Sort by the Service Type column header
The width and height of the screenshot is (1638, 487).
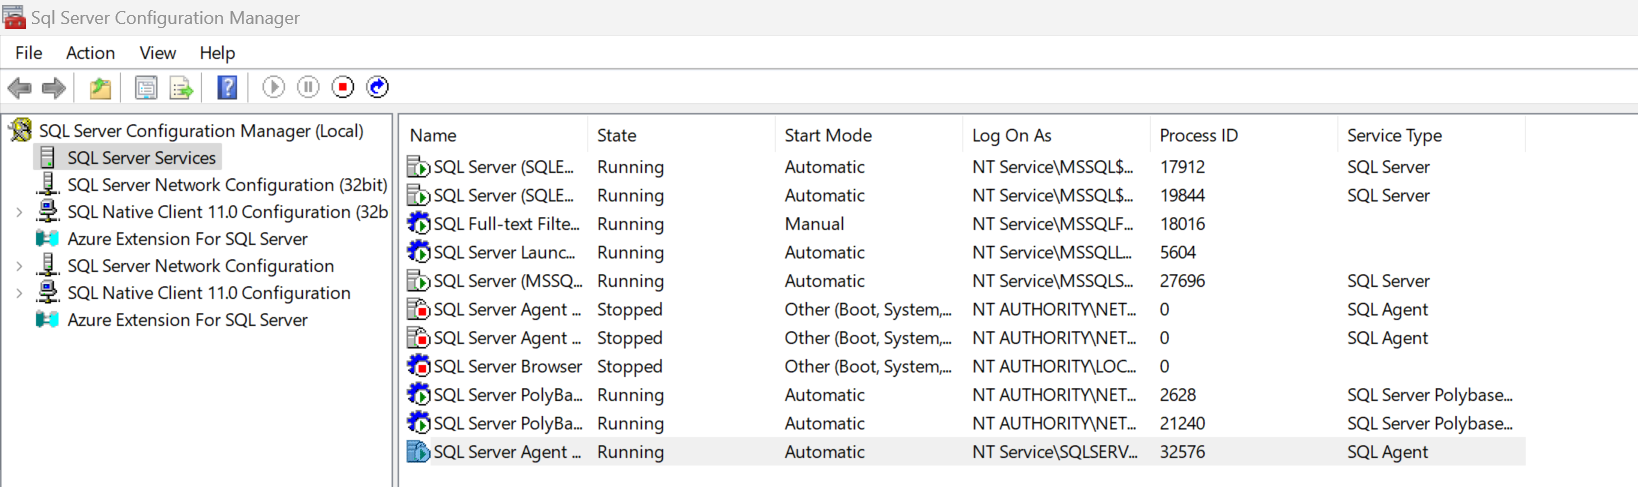[1394, 136]
